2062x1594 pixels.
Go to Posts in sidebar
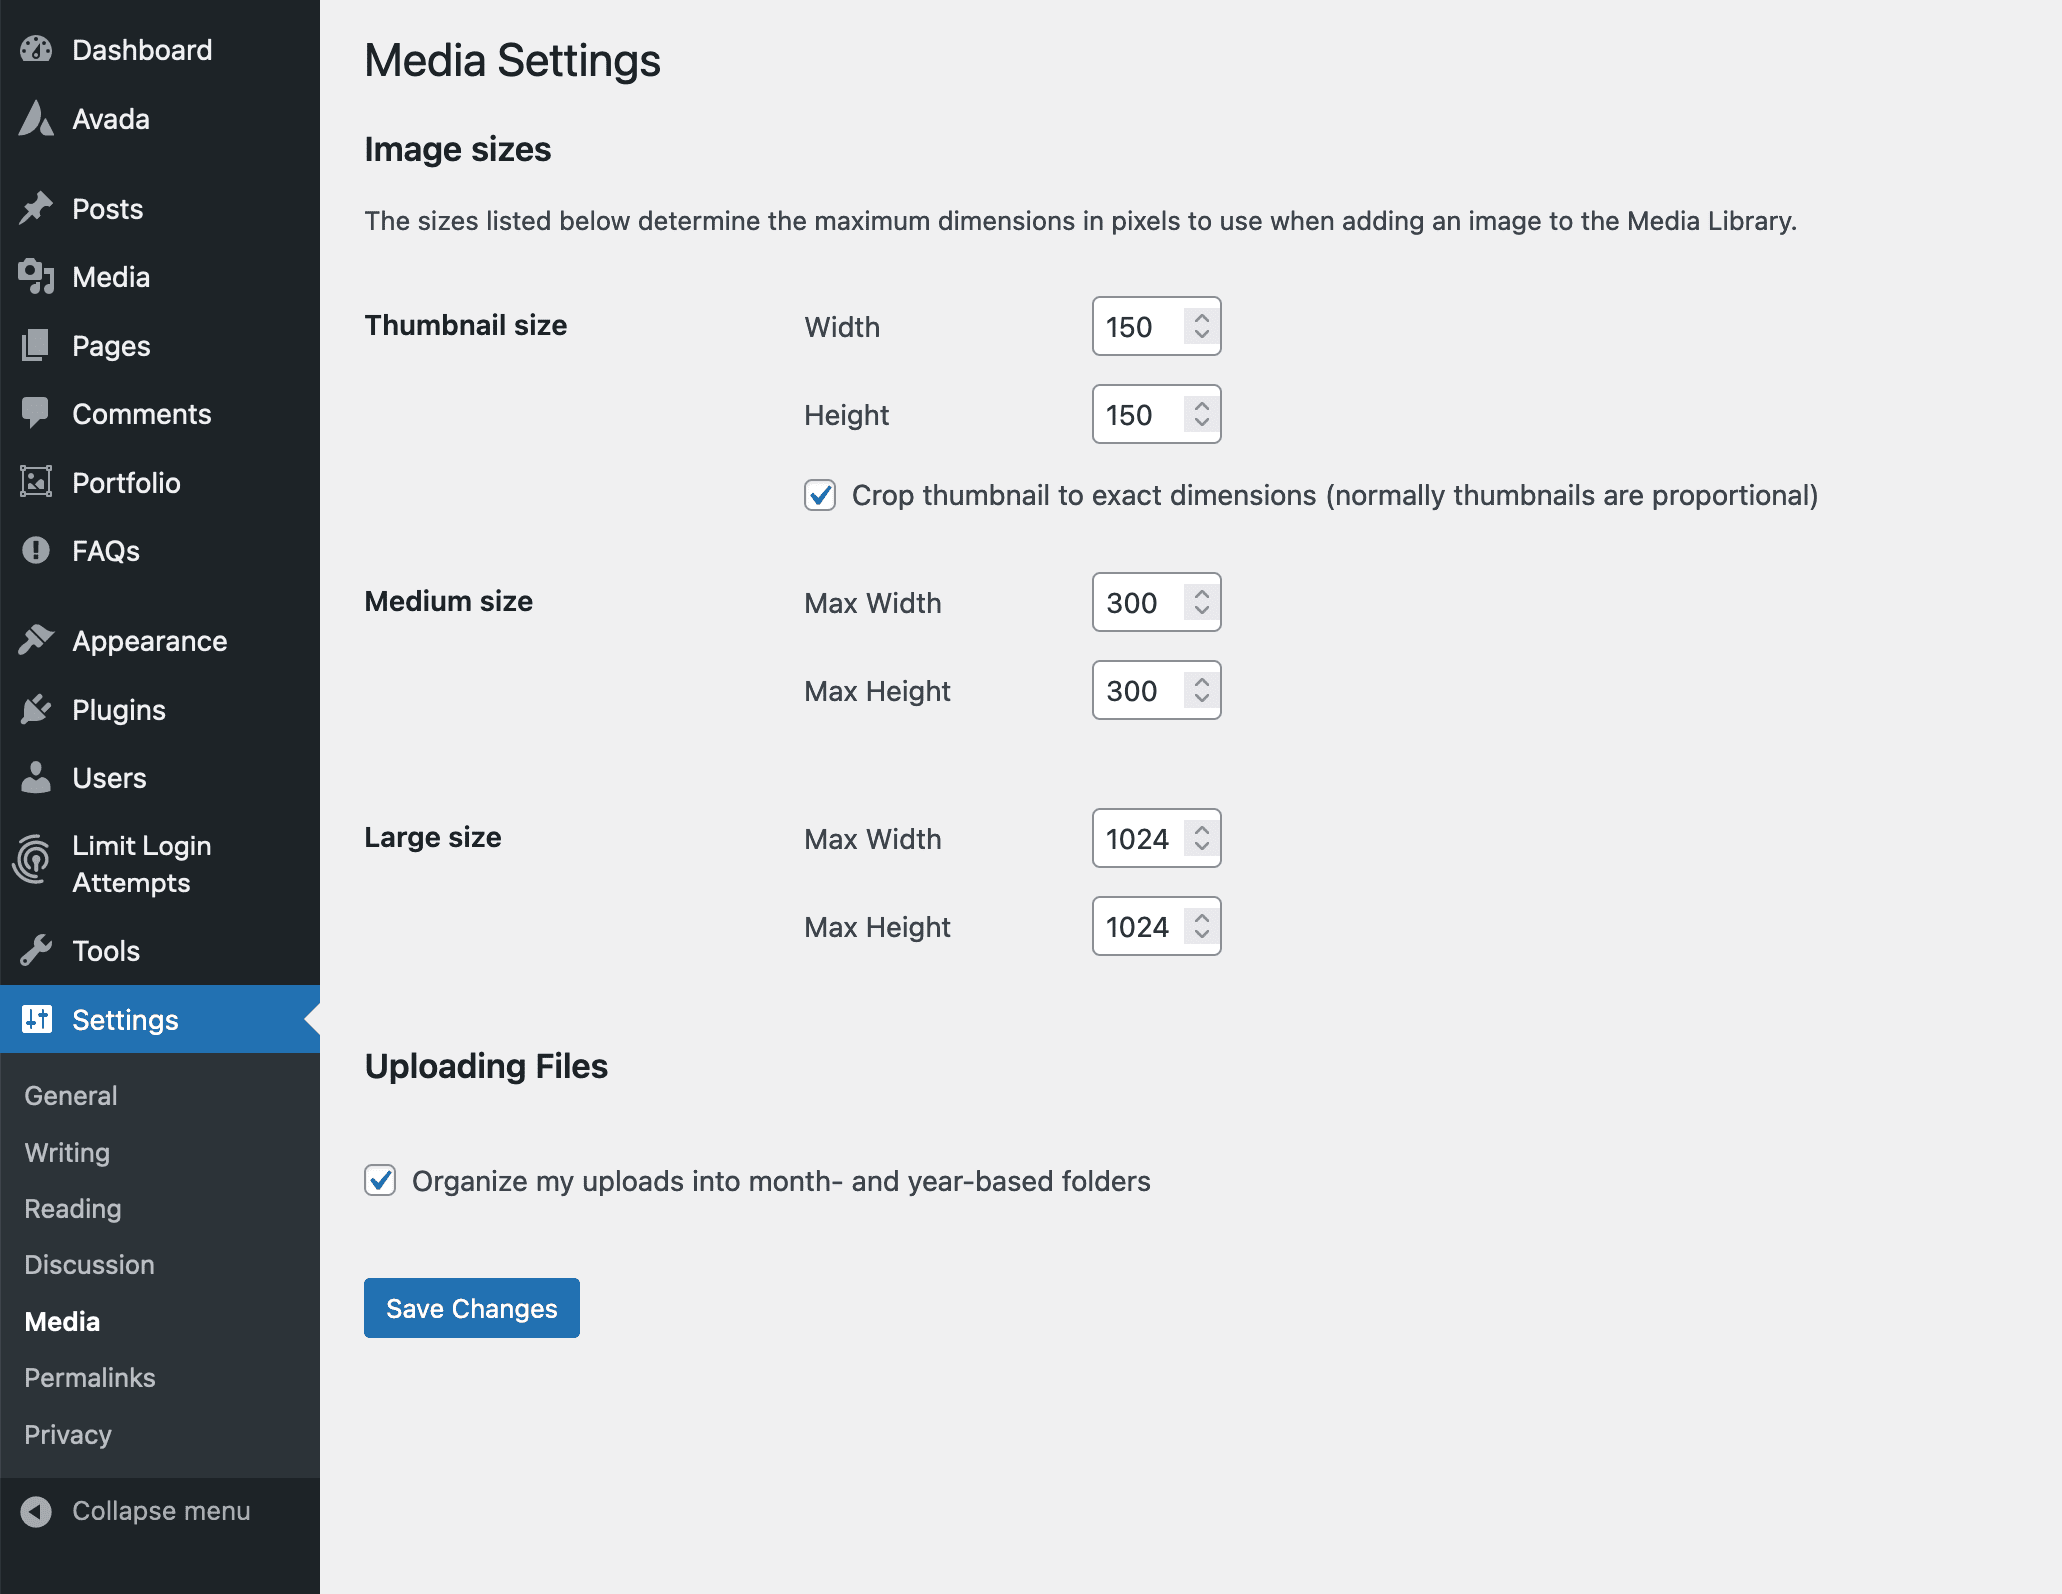(160, 208)
